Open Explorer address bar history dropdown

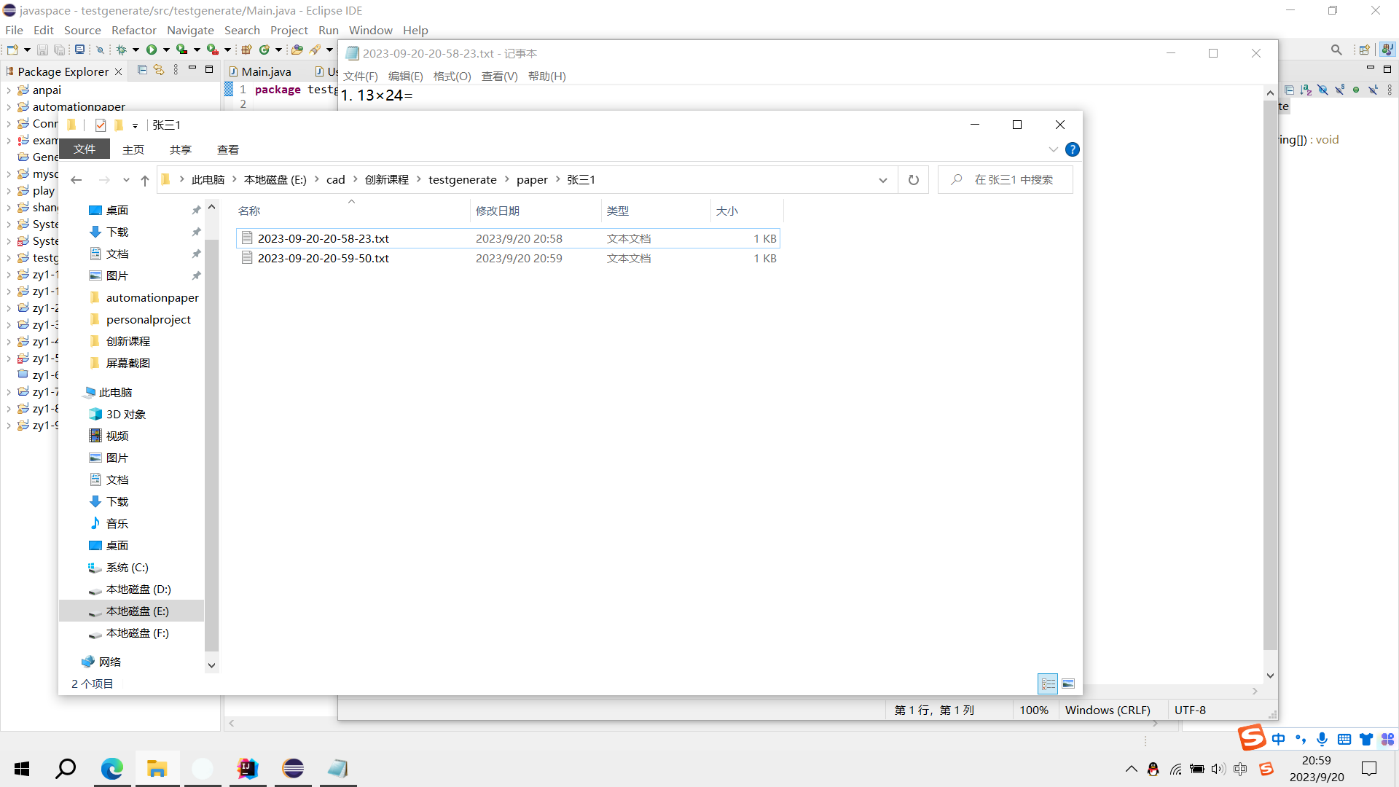883,180
